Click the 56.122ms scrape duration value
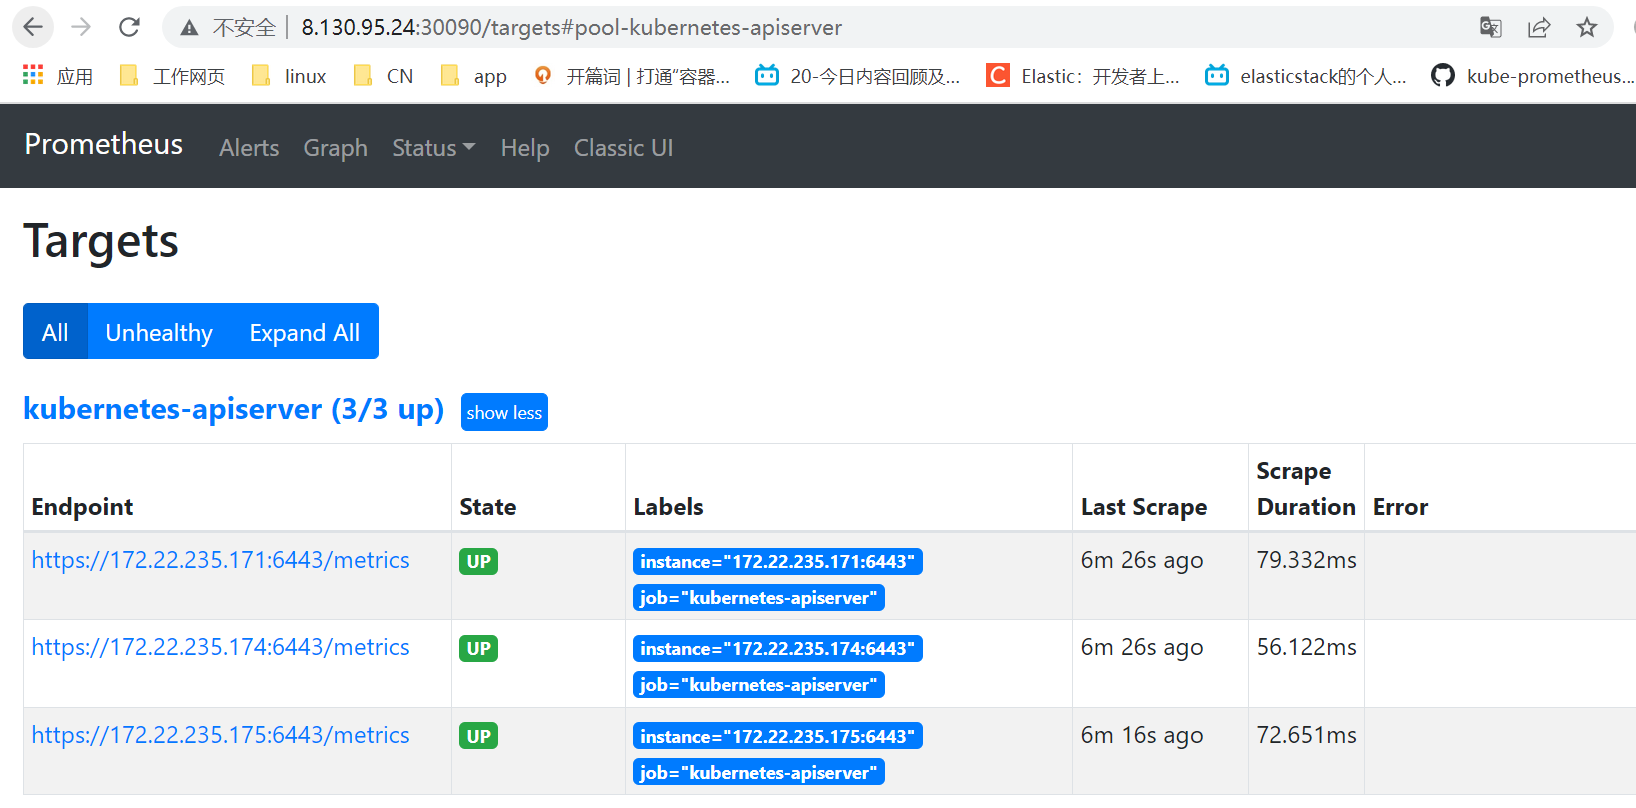 tap(1306, 647)
